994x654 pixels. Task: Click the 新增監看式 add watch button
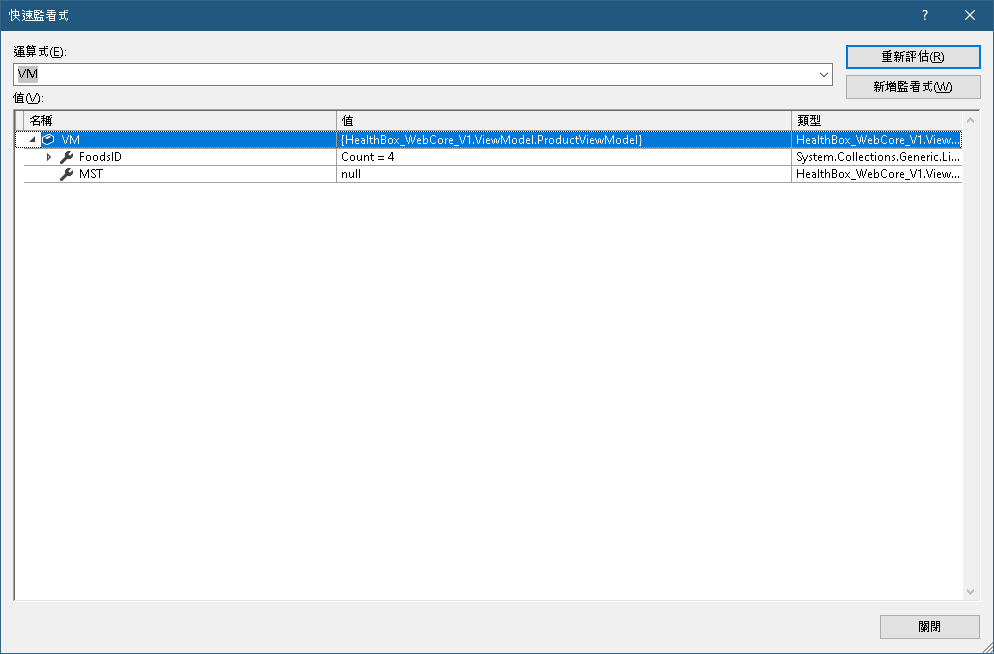[913, 87]
